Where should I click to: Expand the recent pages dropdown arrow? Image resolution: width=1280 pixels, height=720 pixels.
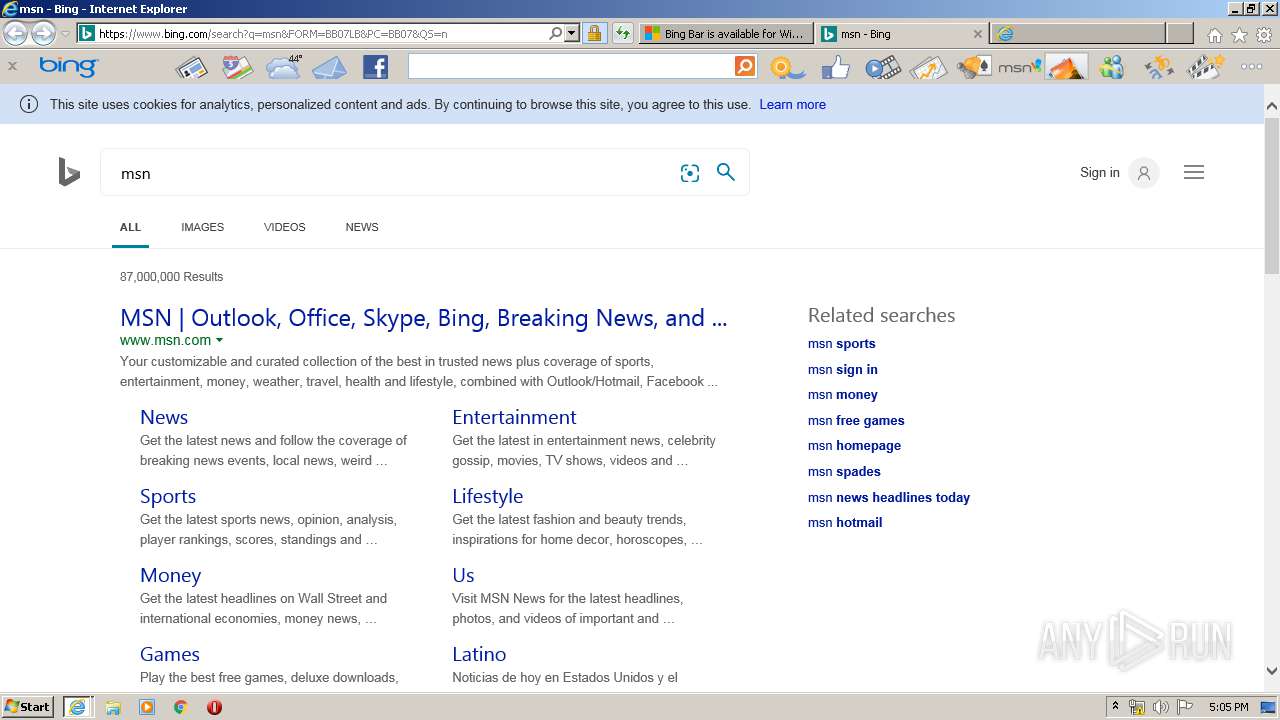click(x=65, y=33)
